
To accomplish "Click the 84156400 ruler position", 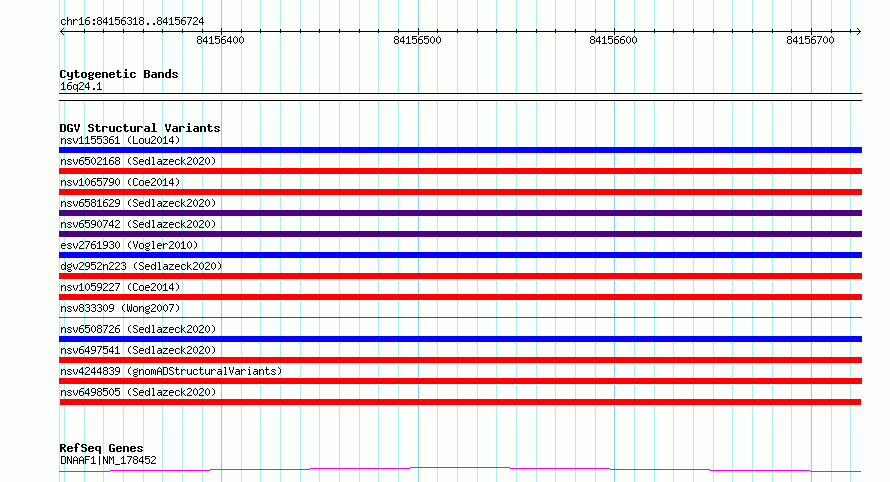I will point(220,40).
